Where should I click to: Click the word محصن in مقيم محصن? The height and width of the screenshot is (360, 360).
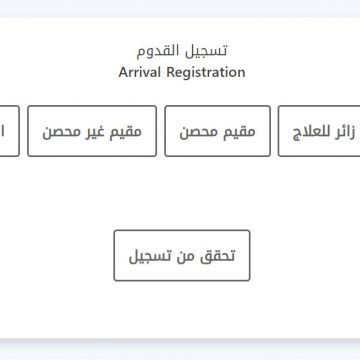(x=196, y=132)
